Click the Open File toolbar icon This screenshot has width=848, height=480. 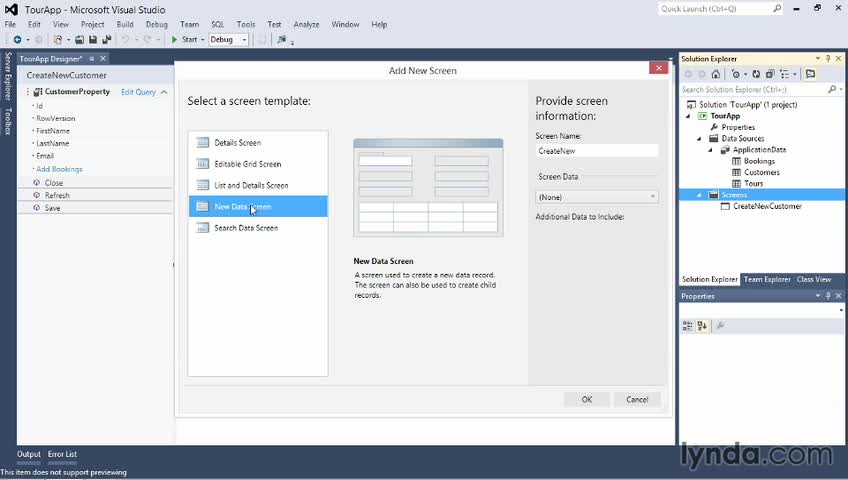click(80, 39)
